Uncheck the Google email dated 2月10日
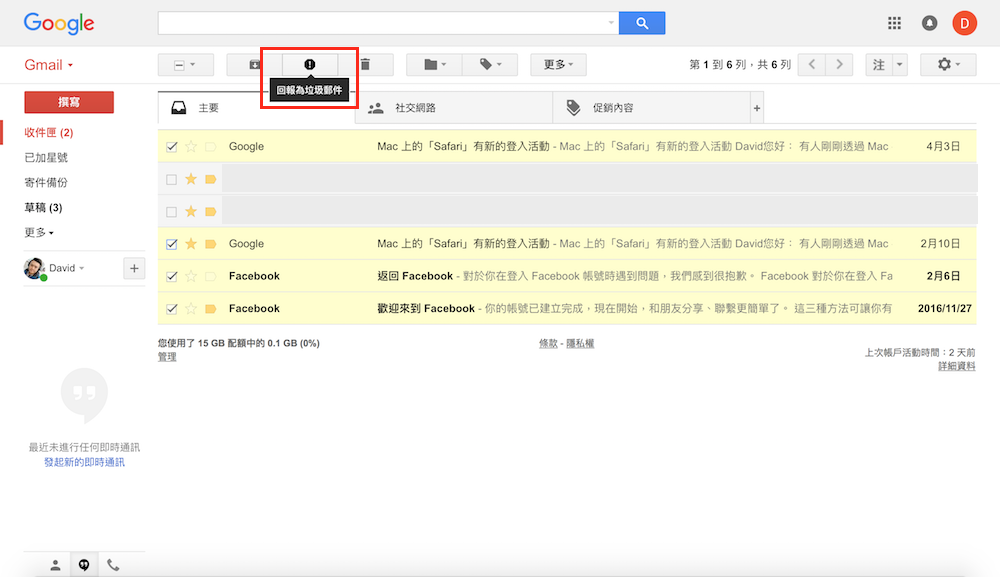The image size is (1000, 577). pos(172,244)
